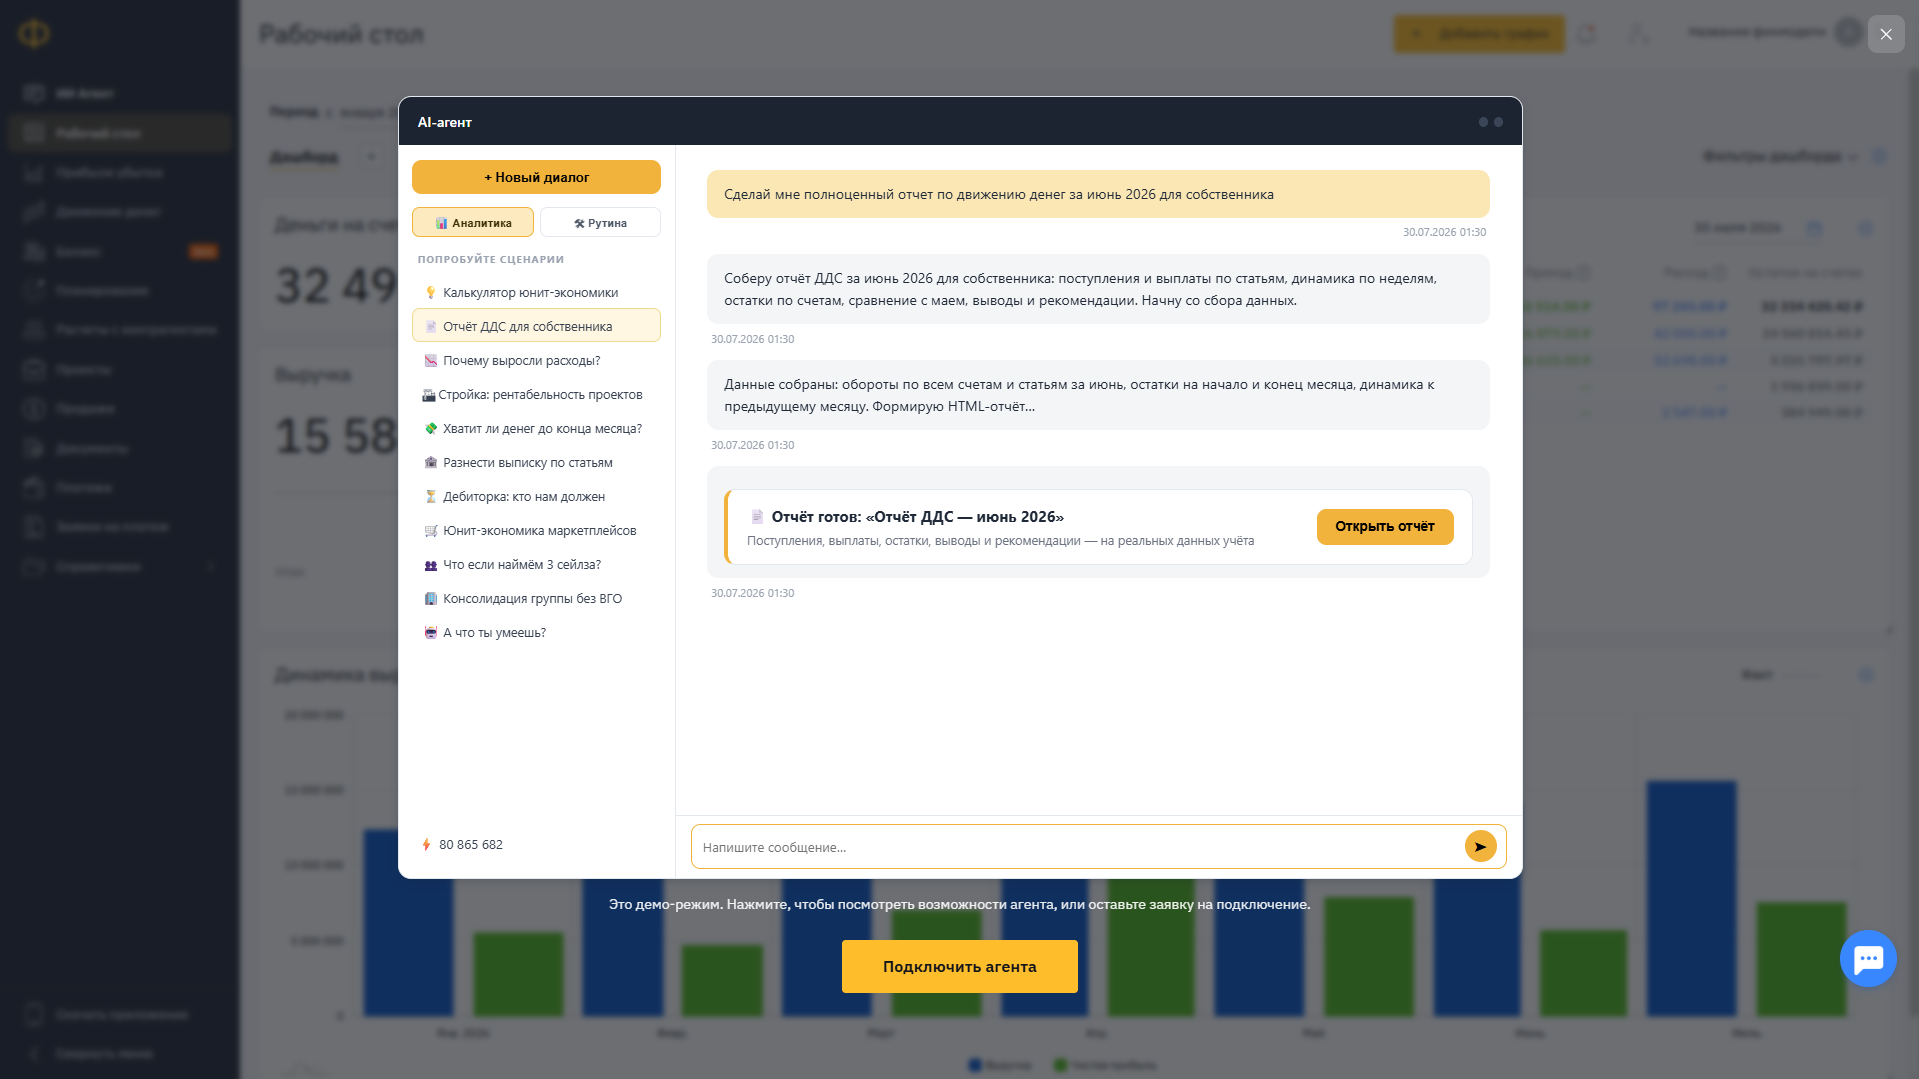Choose the "Юнит-экономика маркетплейсов" scenario
The width and height of the screenshot is (1919, 1079).
click(x=536, y=530)
